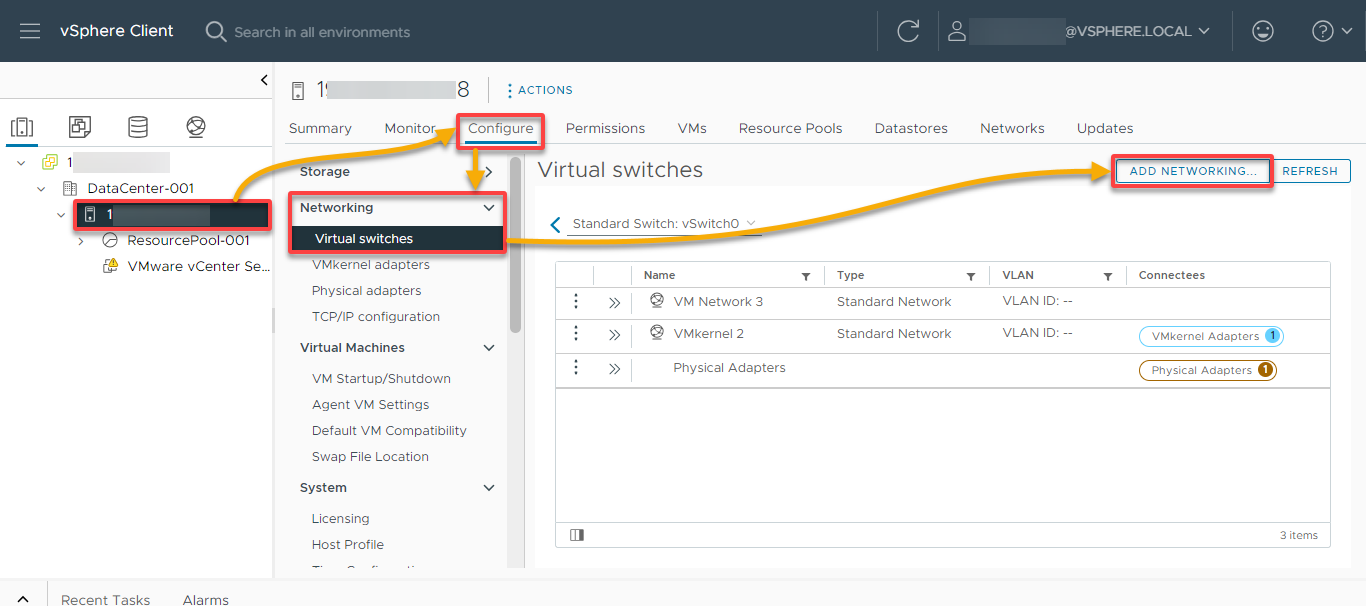Open the Resource Pools tab
This screenshot has width=1366, height=606.
(791, 128)
